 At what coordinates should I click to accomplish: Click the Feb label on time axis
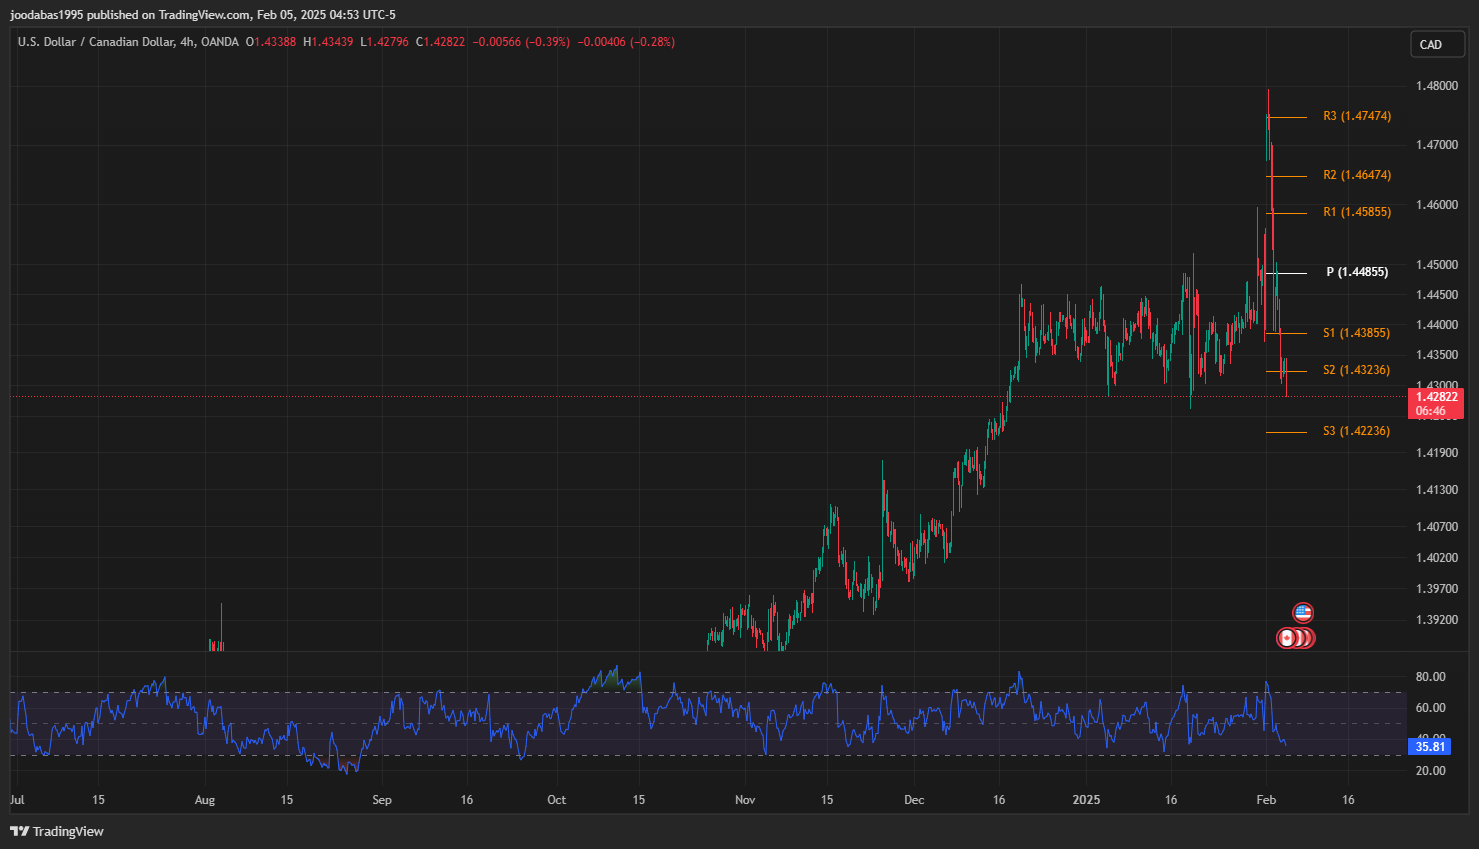coord(1266,800)
